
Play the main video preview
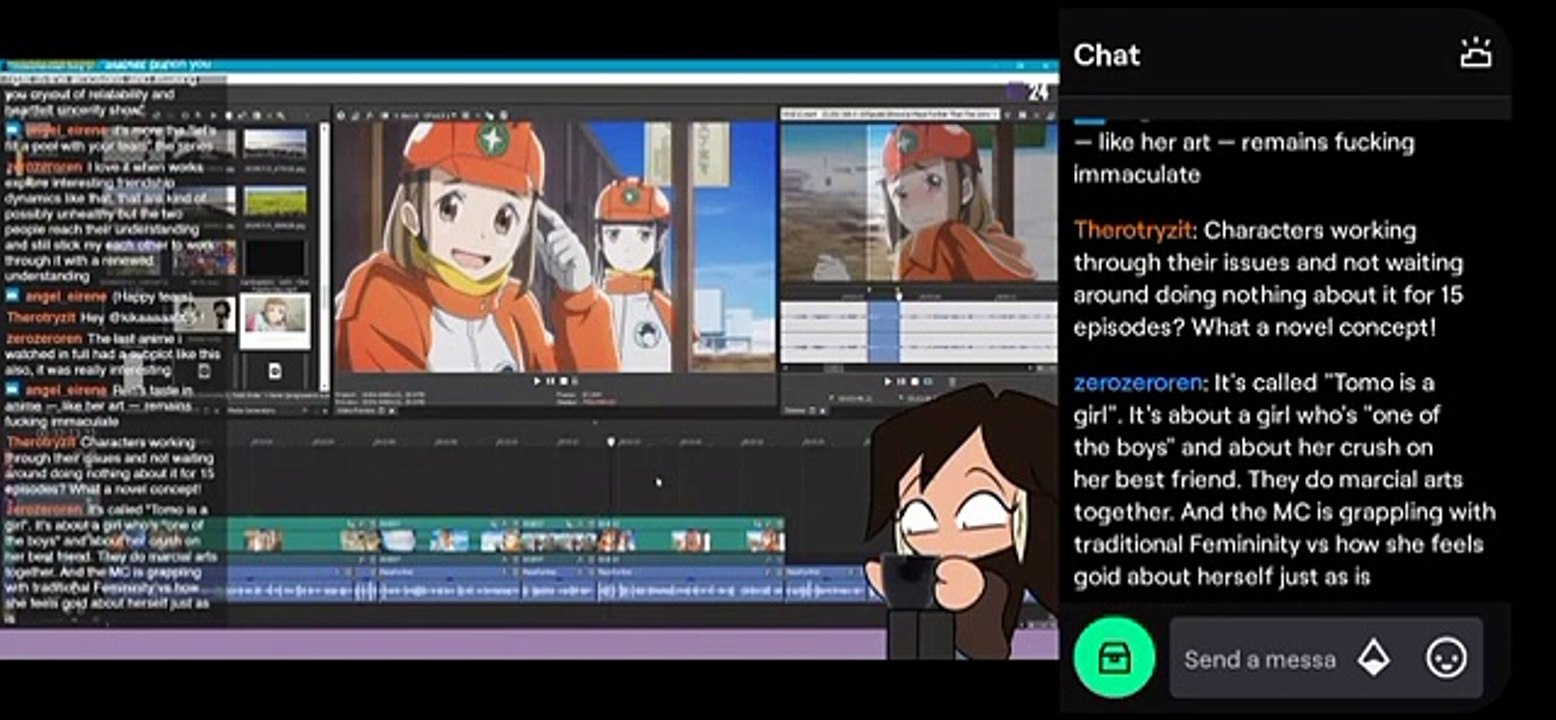tap(537, 381)
